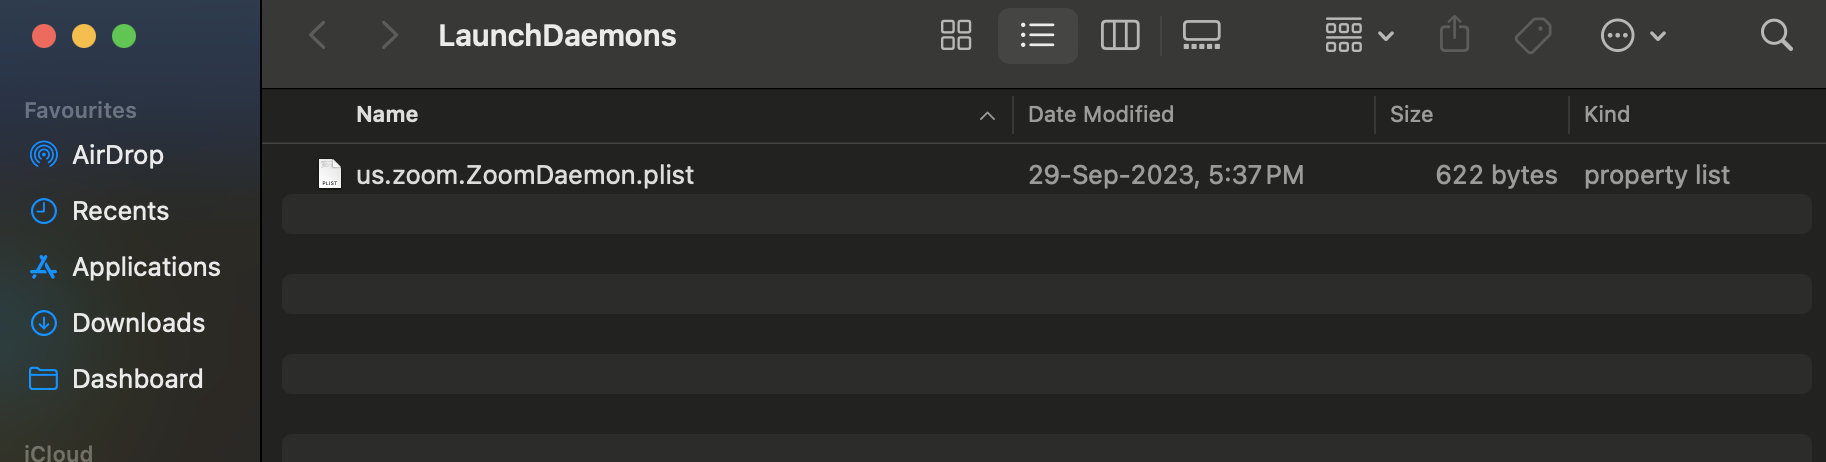Switch to icon grid view

[956, 36]
